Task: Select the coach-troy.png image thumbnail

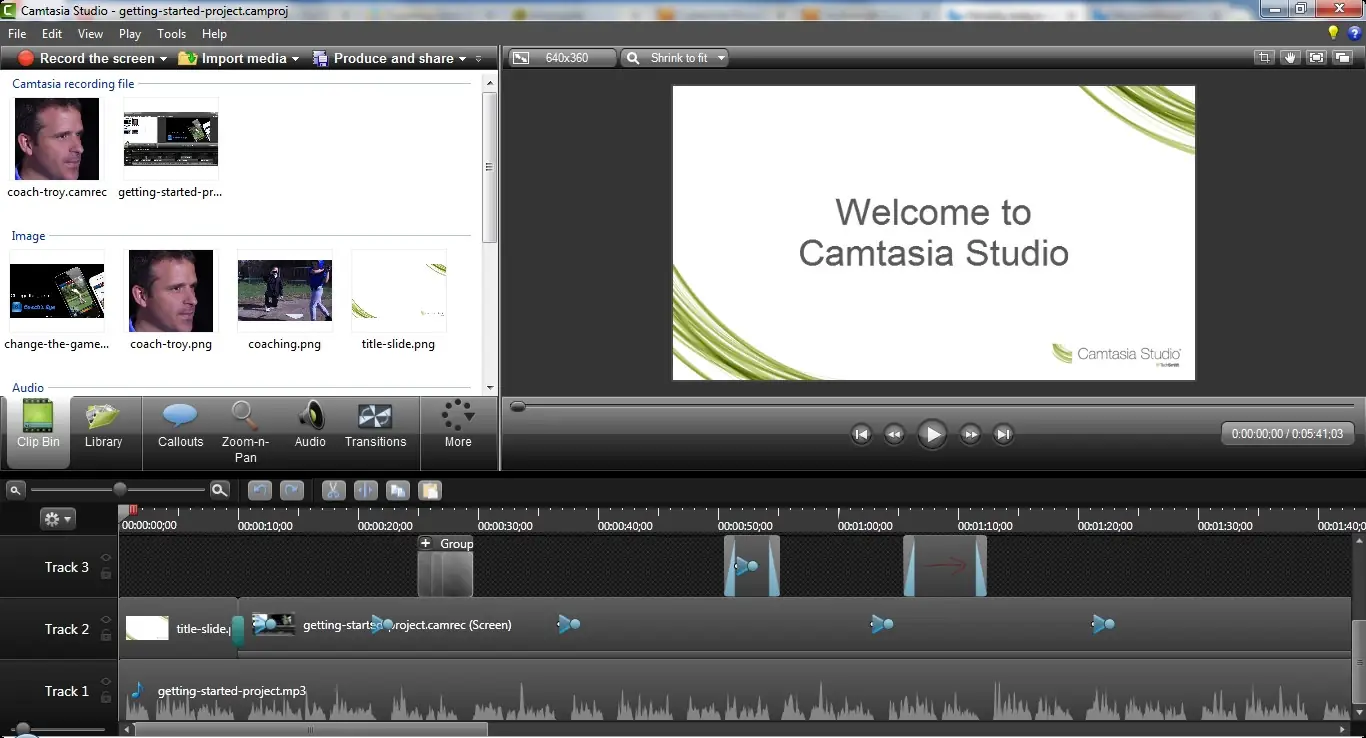Action: coord(171,290)
